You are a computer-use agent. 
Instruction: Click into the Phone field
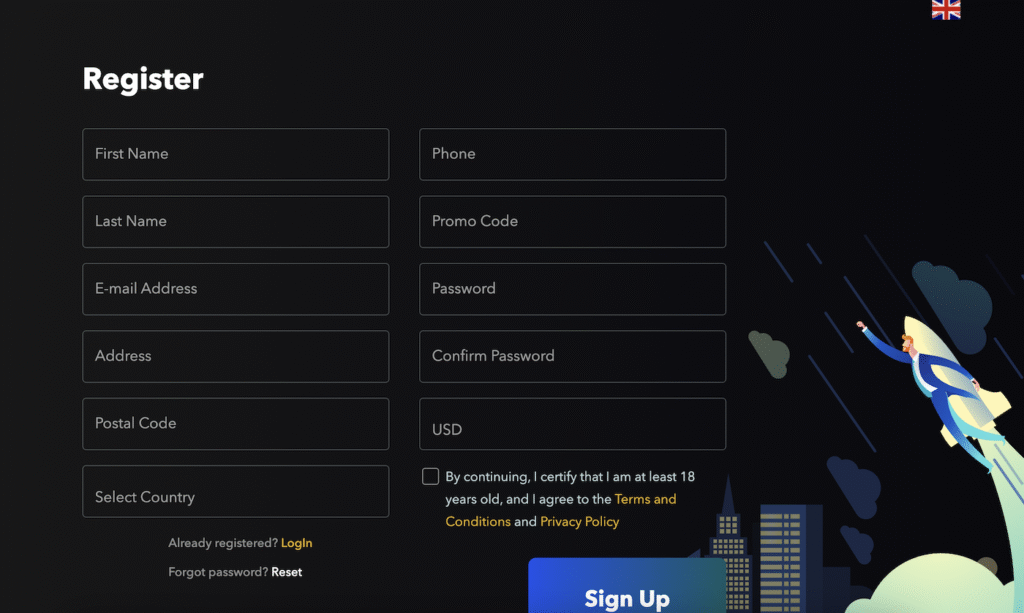click(x=573, y=154)
